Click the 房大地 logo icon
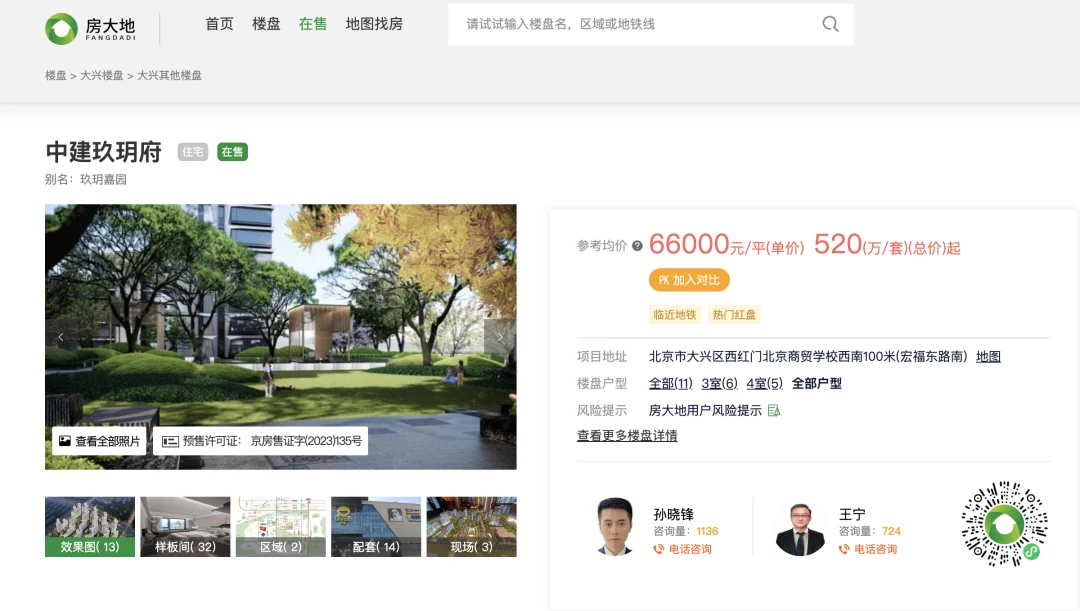The width and height of the screenshot is (1080, 611). [x=62, y=27]
